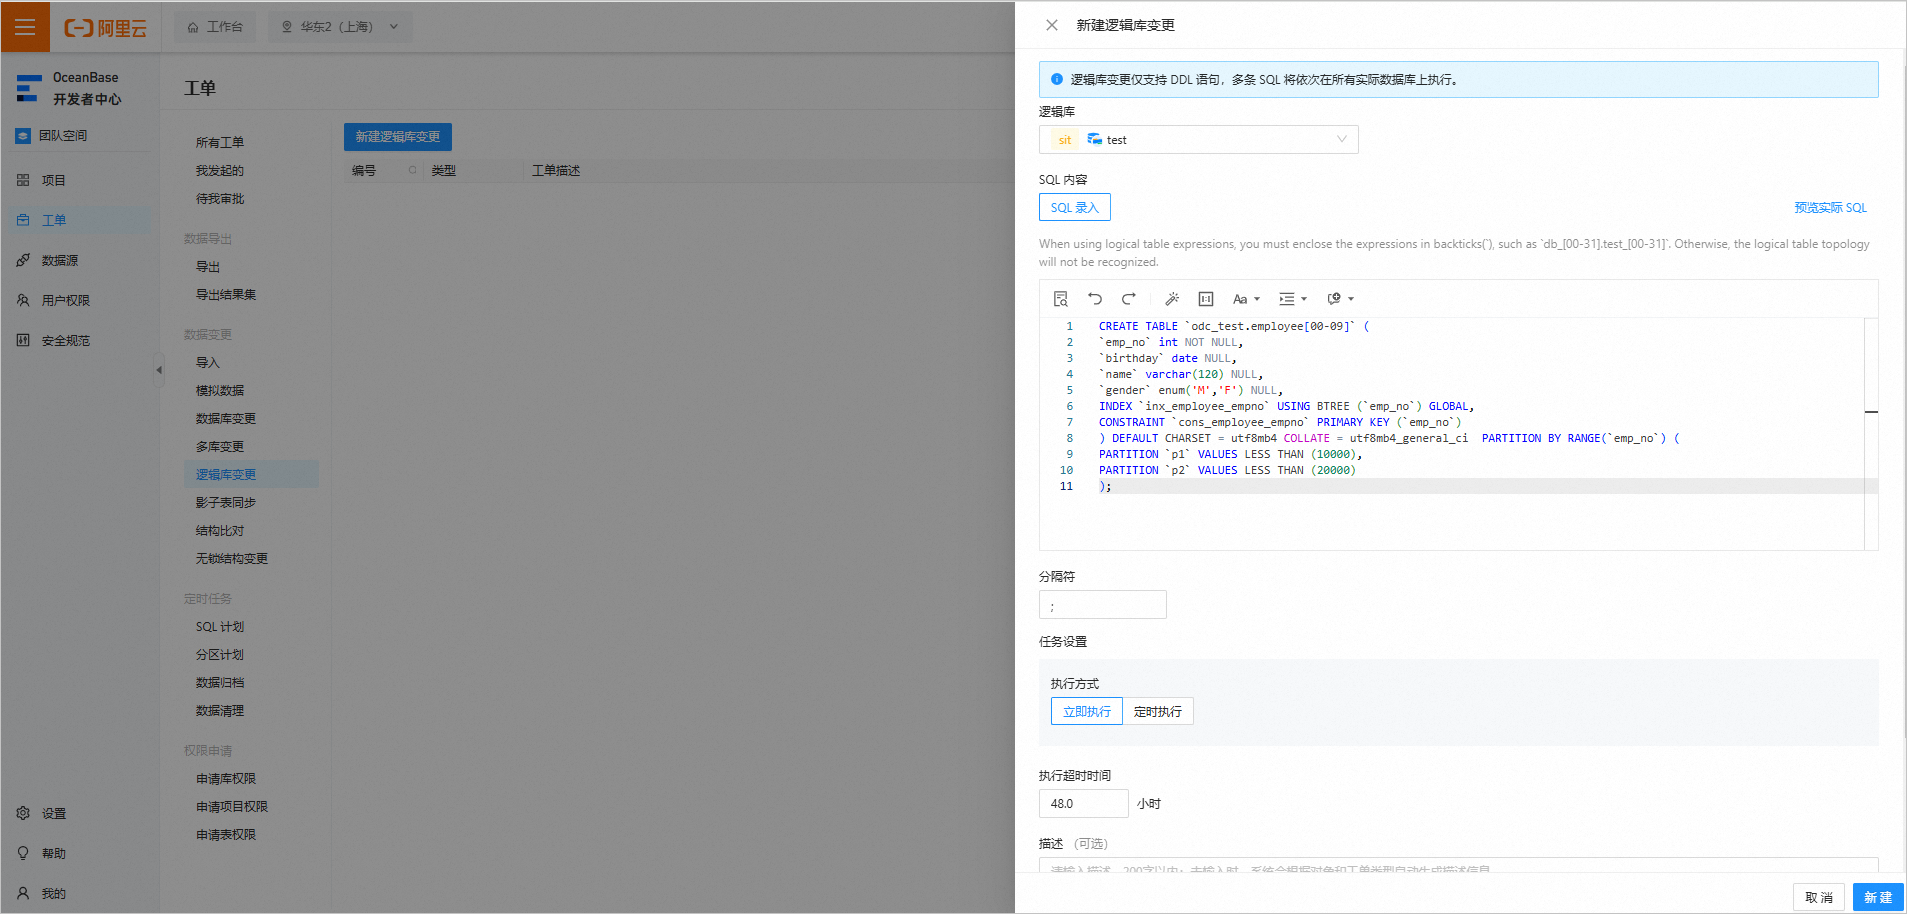The width and height of the screenshot is (1907, 914).
Task: Select 分区计划 under 定时任务
Action: 220,655
